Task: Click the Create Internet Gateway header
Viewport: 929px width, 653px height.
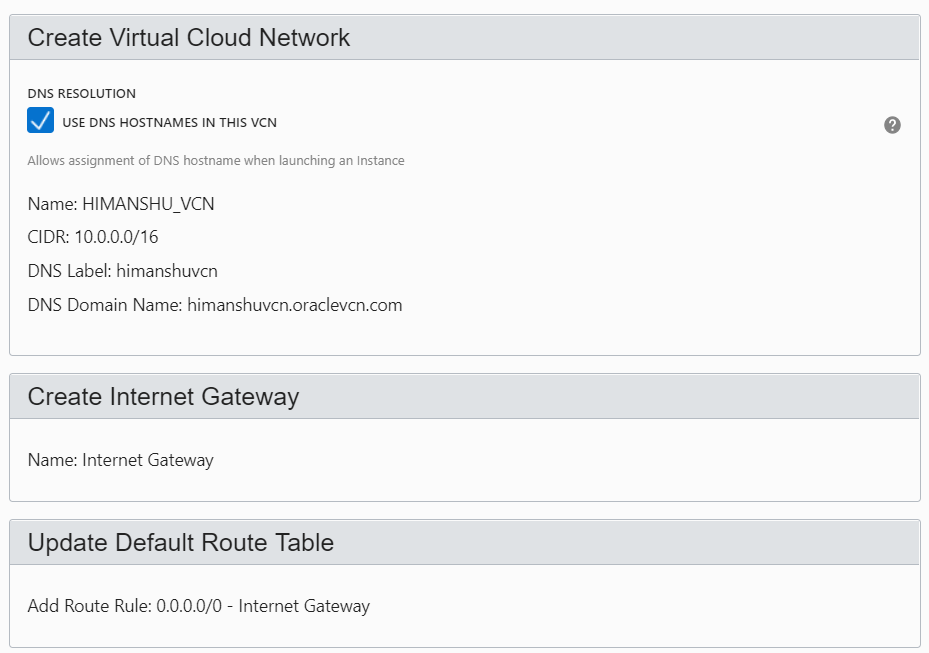Action: 164,396
